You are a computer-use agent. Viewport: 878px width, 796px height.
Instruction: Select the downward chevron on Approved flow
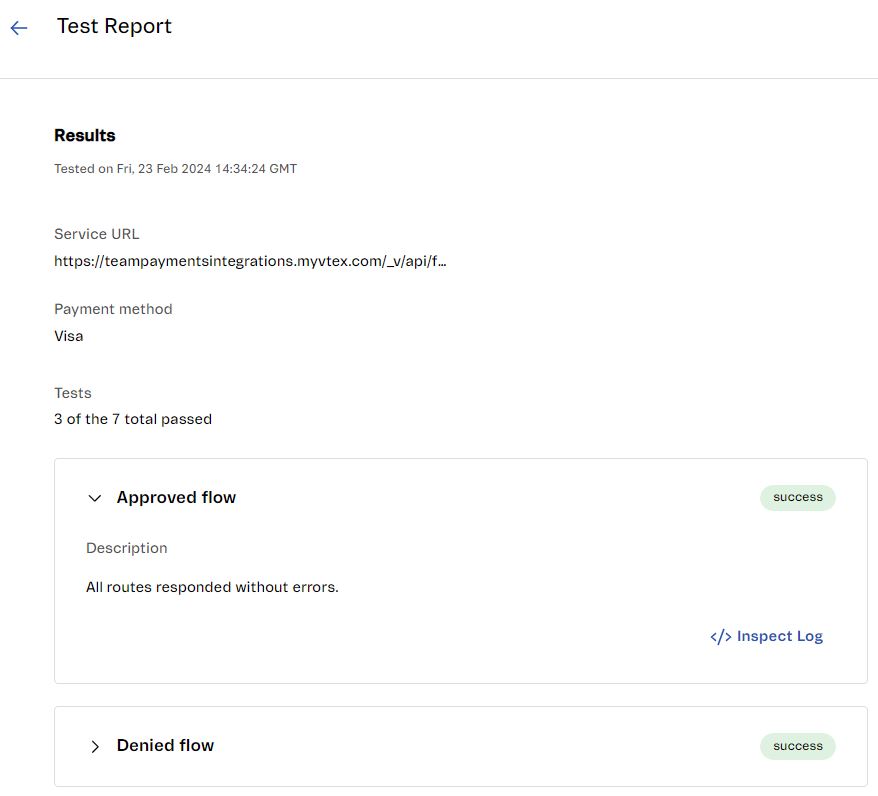click(94, 498)
